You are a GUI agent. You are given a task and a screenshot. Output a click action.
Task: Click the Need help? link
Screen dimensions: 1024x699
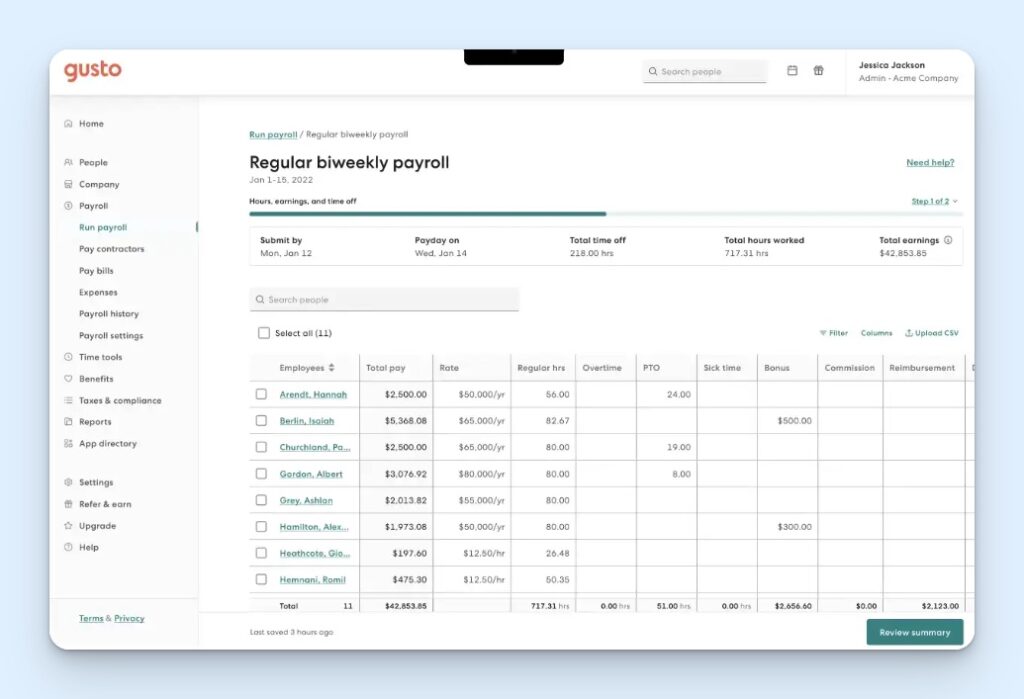click(x=930, y=163)
